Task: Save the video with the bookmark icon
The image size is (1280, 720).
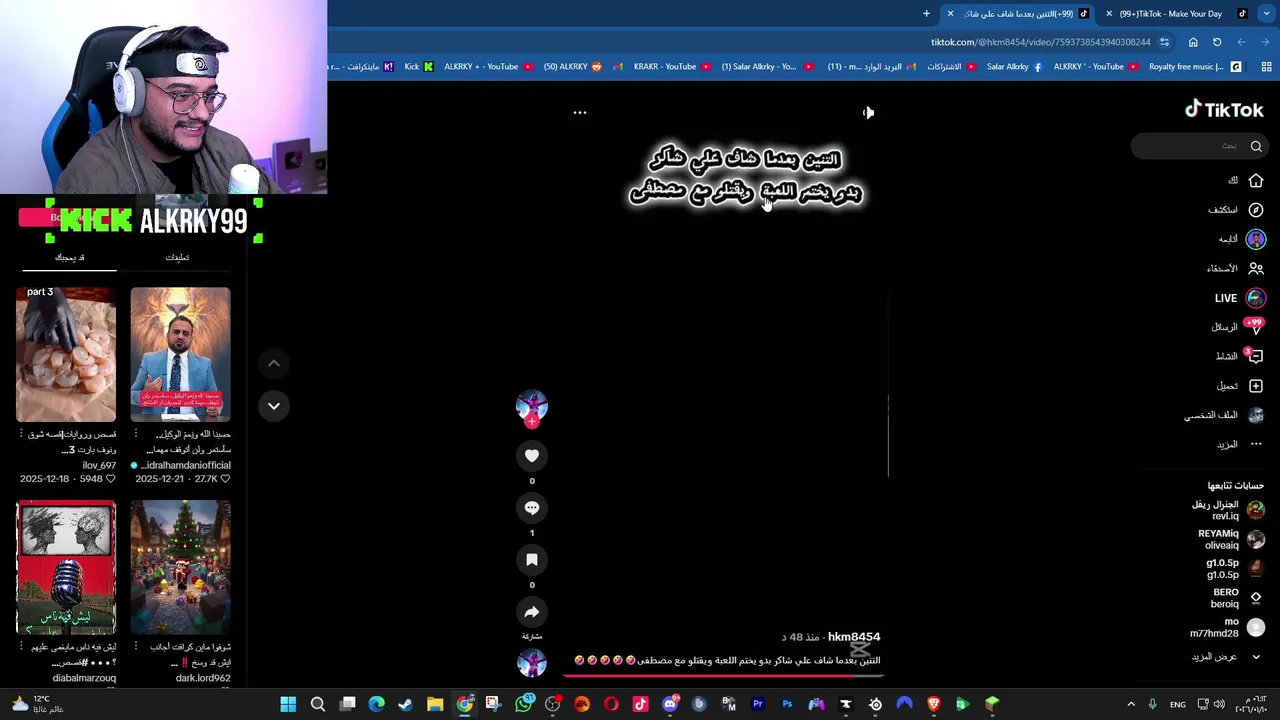Action: [532, 560]
